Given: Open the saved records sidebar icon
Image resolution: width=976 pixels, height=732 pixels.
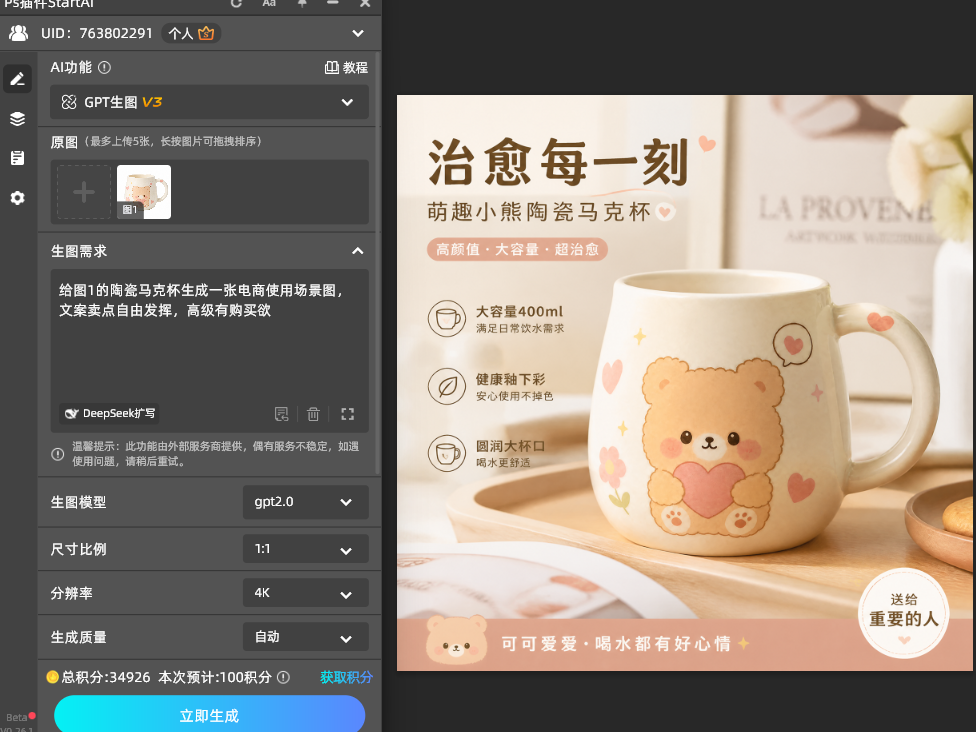Looking at the screenshot, I should tap(17, 158).
